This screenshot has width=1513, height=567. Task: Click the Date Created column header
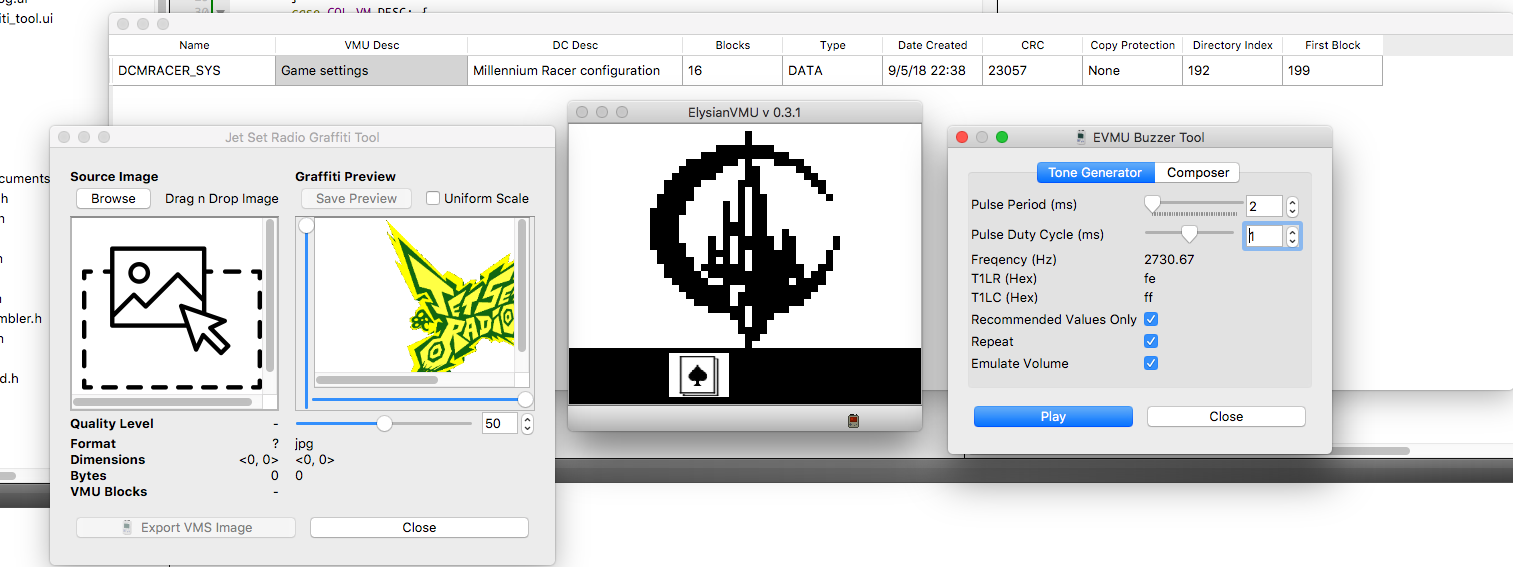click(x=932, y=45)
